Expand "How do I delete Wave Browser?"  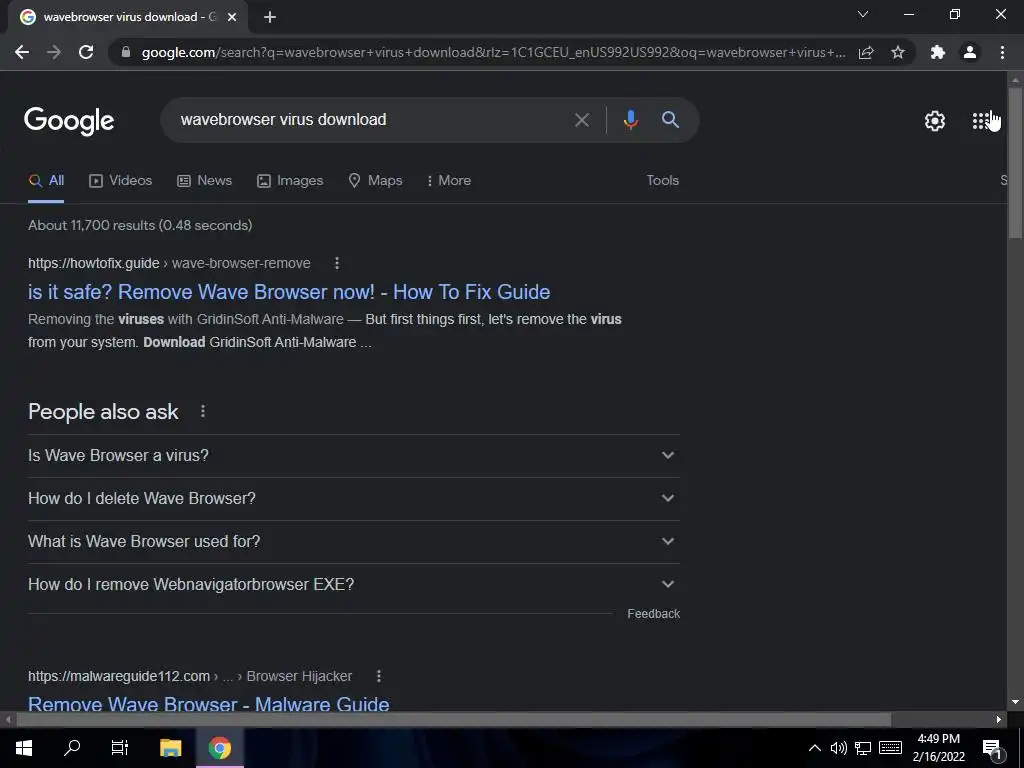(354, 498)
